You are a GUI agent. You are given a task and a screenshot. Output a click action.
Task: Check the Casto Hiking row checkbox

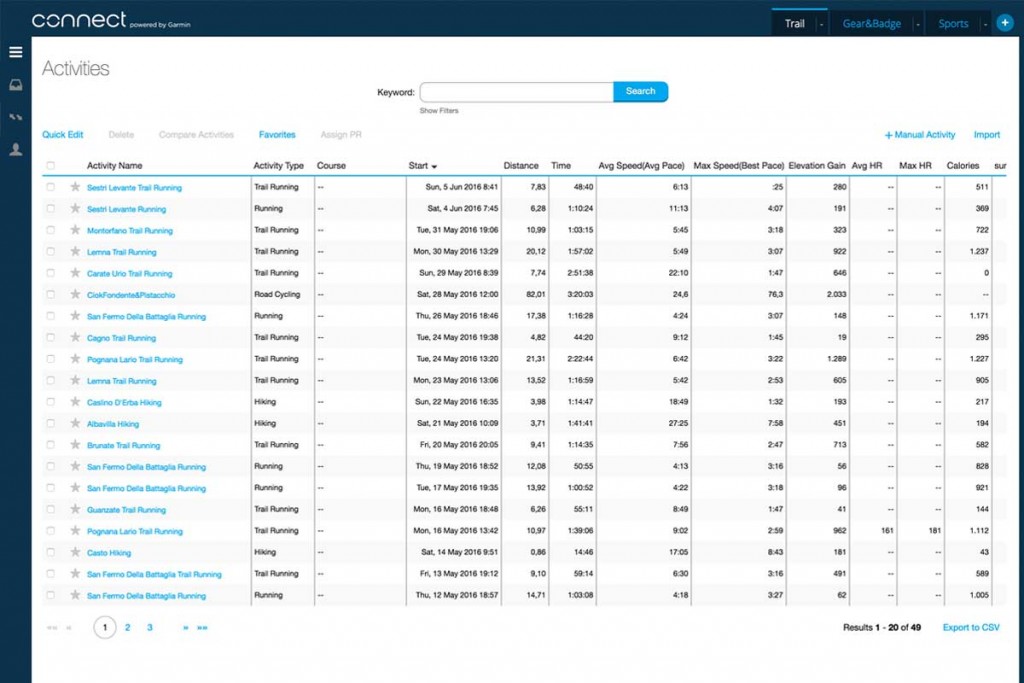(50, 552)
